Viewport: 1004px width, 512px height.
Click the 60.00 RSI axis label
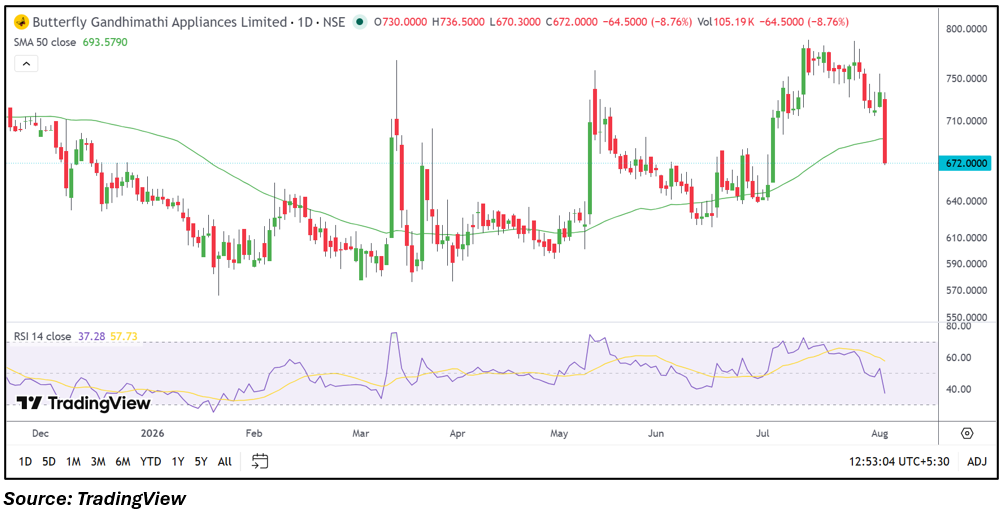959,358
